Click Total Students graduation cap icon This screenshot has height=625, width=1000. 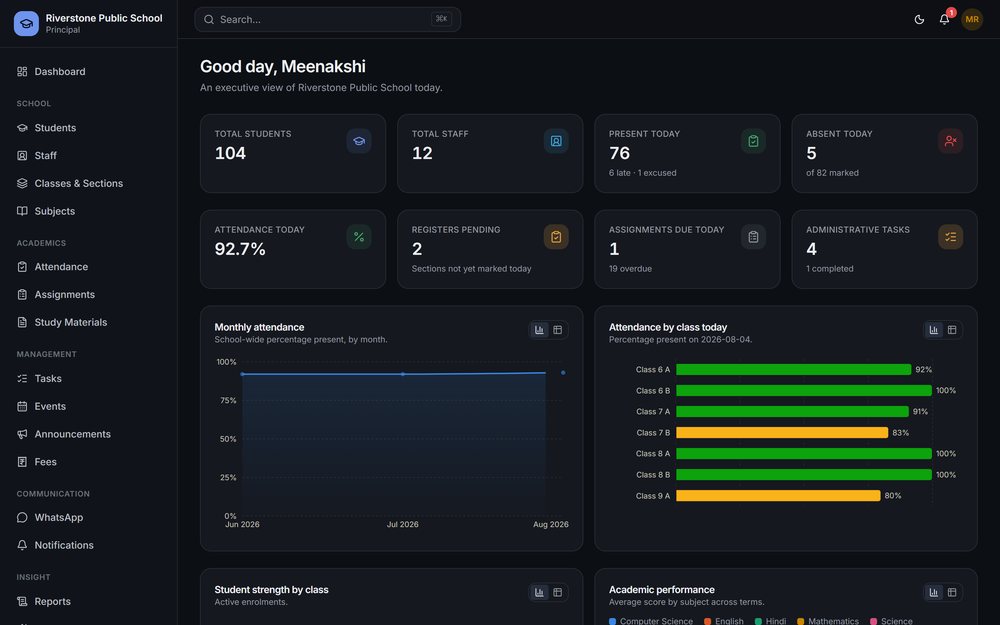point(359,141)
